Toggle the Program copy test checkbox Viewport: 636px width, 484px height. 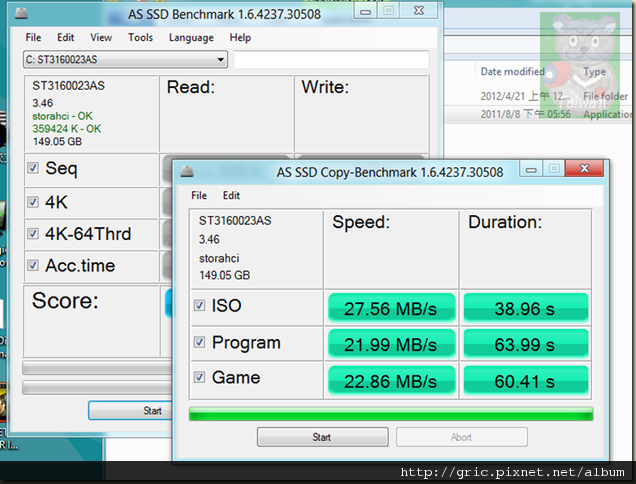coord(199,342)
